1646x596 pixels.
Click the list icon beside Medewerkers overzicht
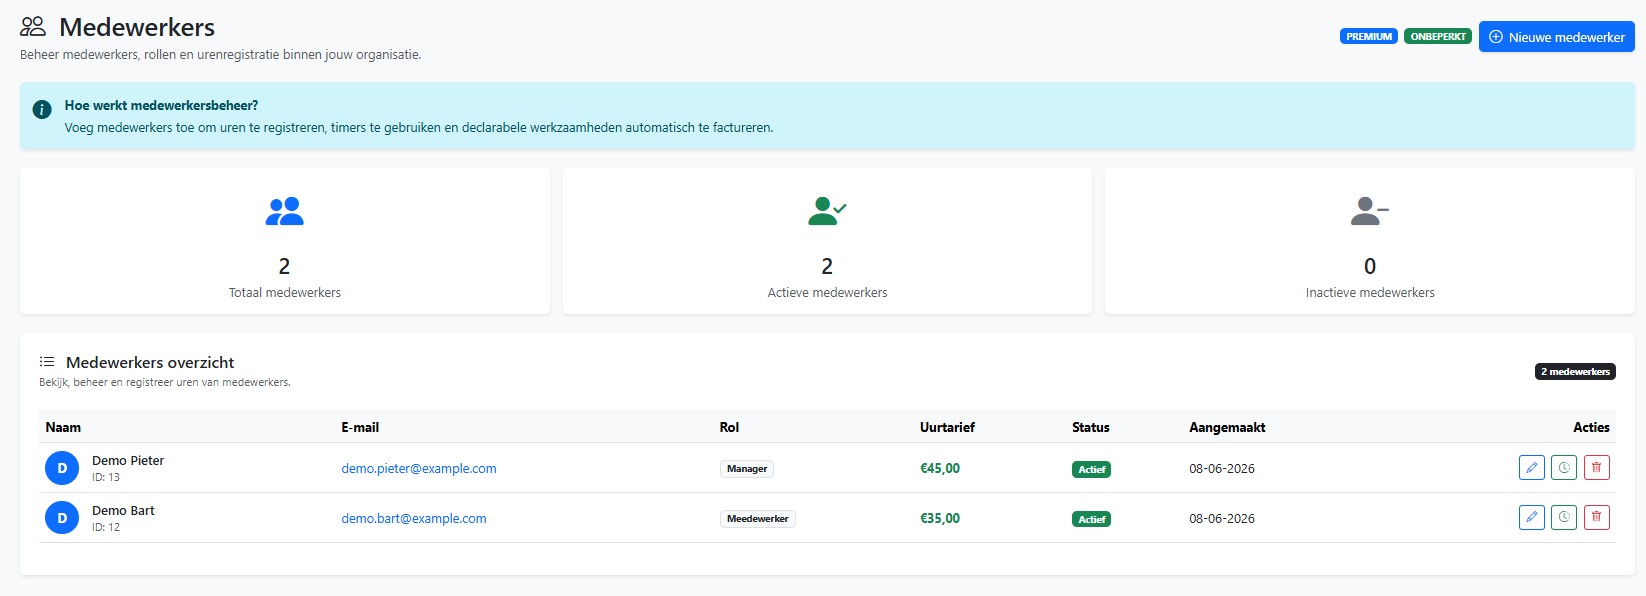pos(47,362)
